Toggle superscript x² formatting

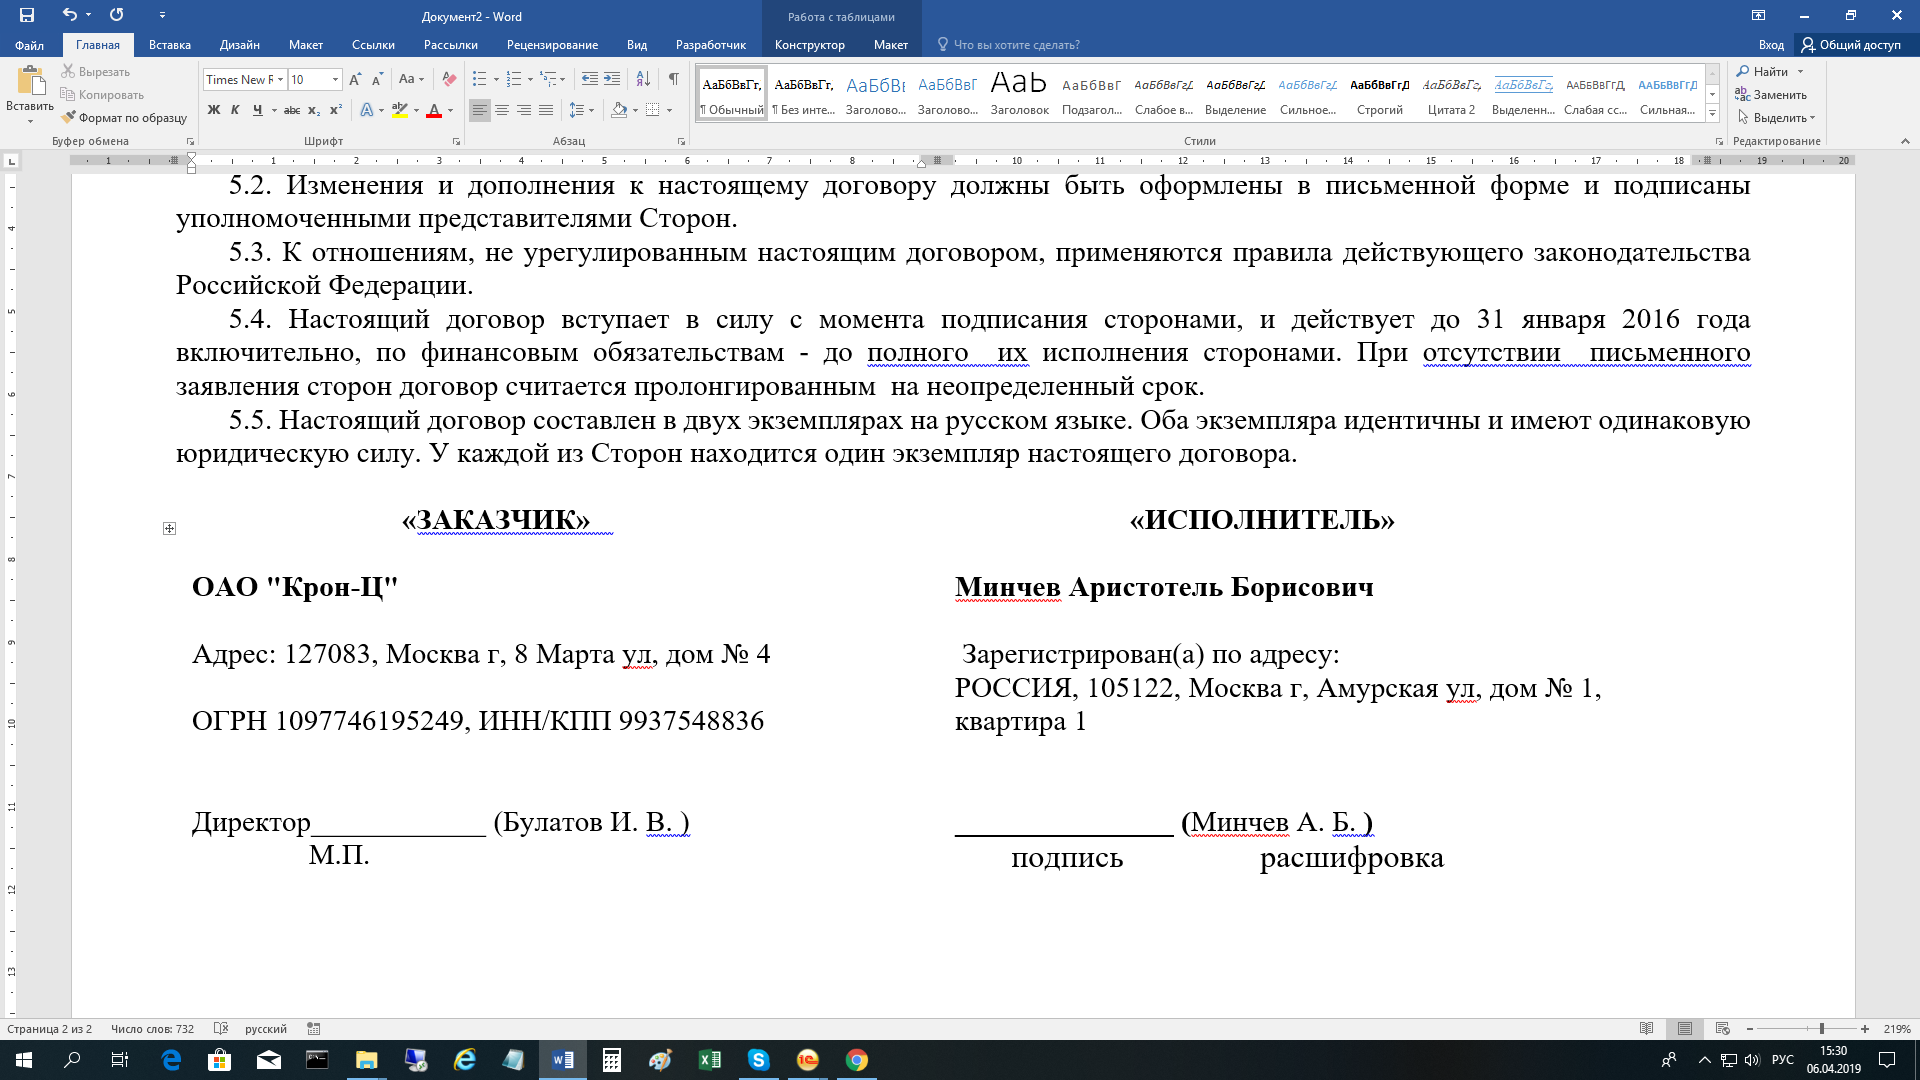coord(336,110)
